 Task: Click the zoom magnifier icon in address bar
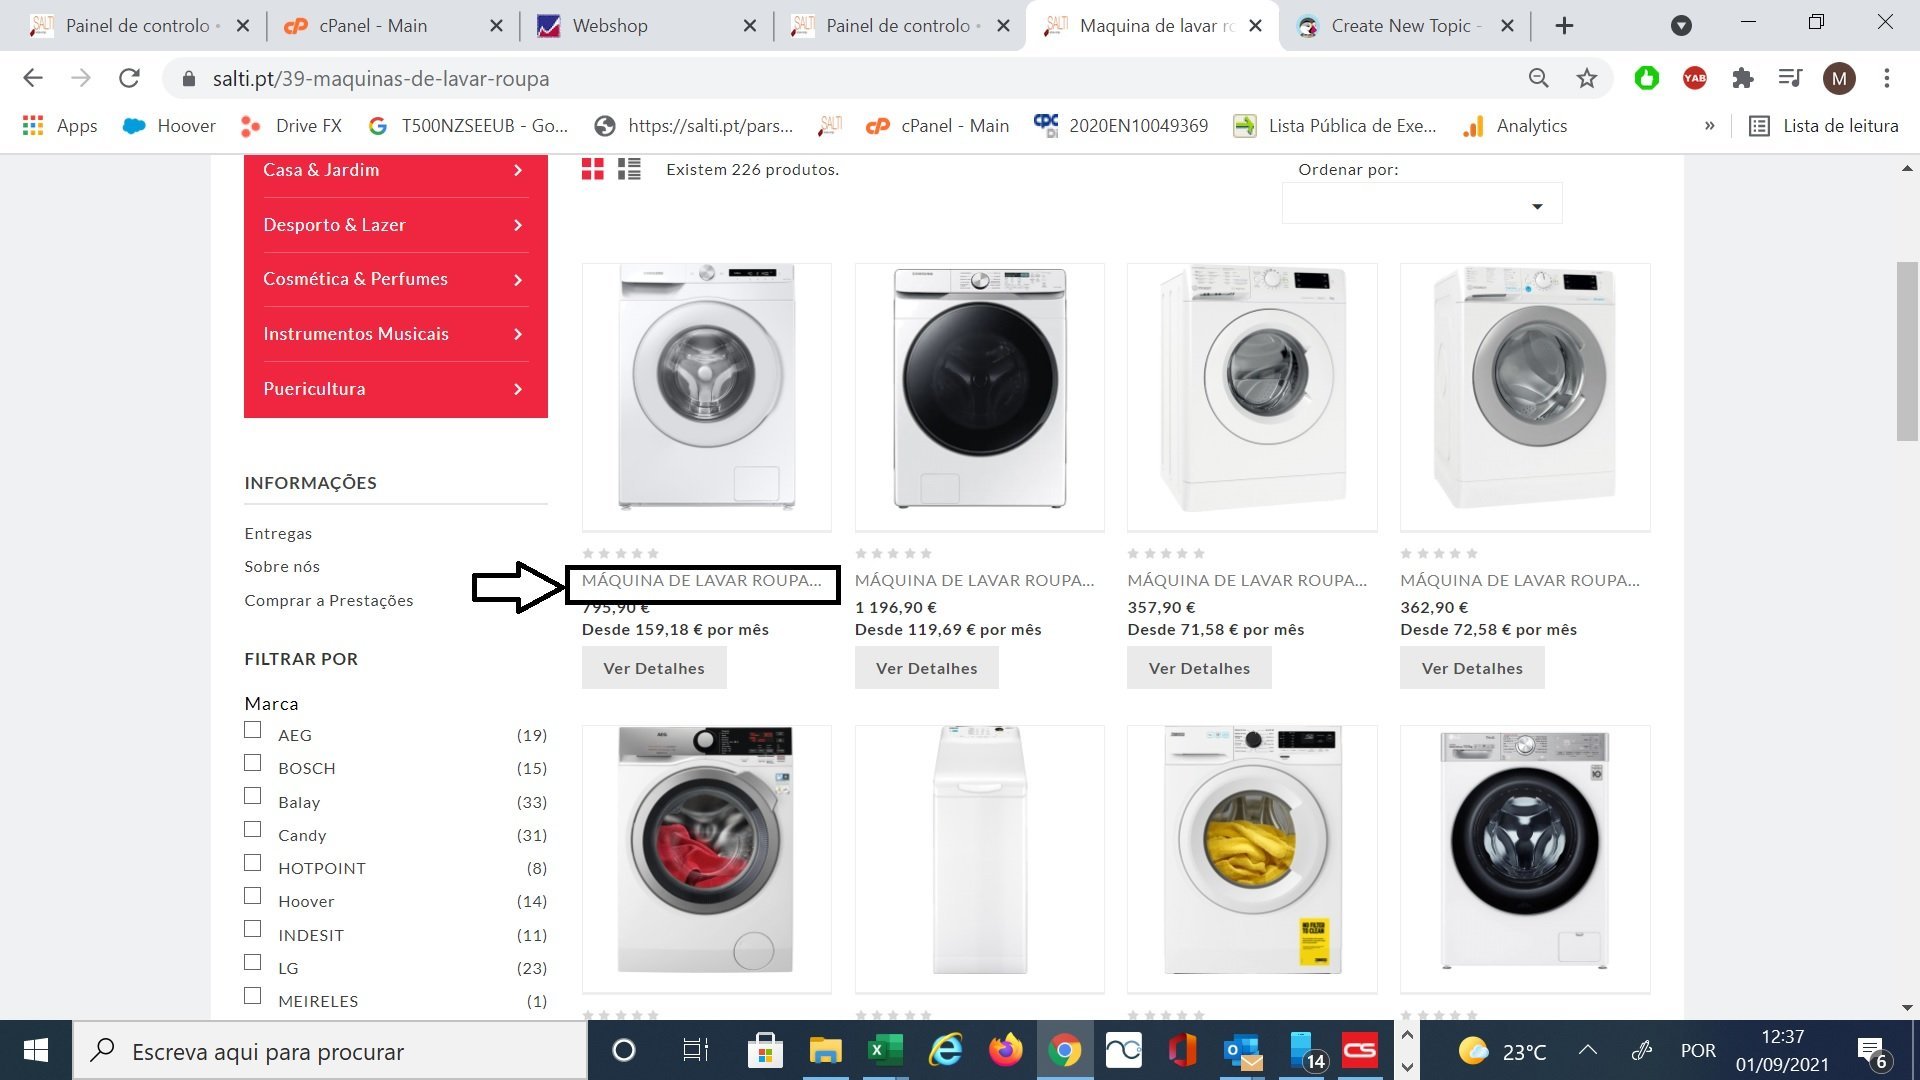tap(1538, 78)
